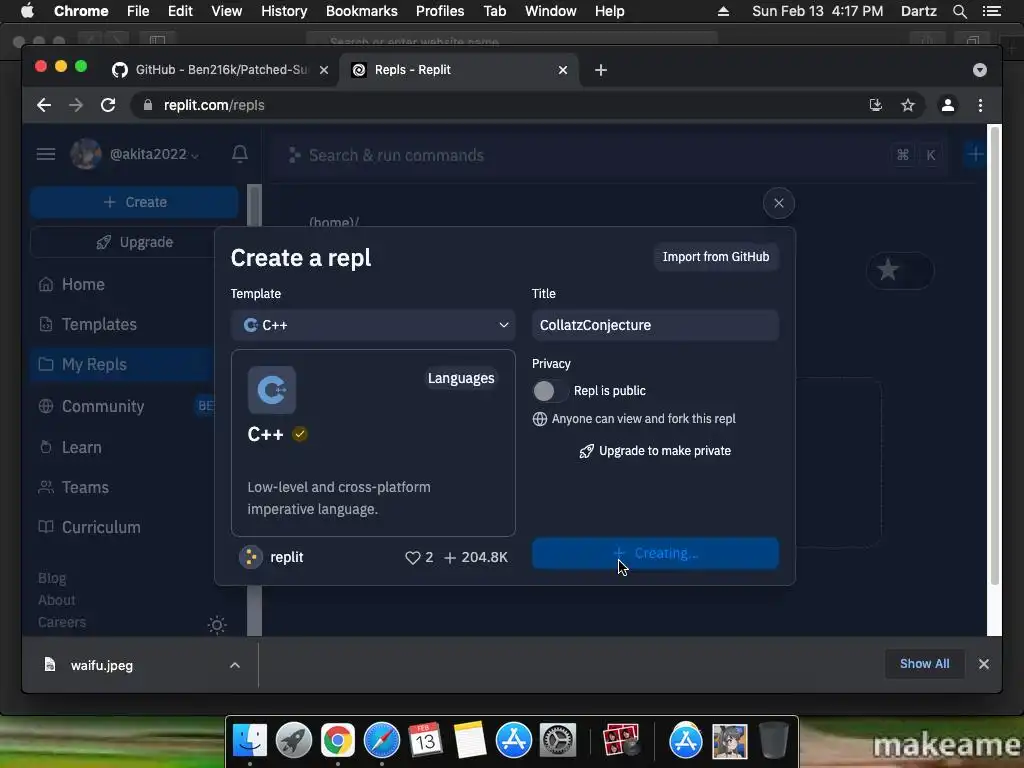Close the downloads bar
Viewport: 1024px width, 768px height.
pos(984,664)
